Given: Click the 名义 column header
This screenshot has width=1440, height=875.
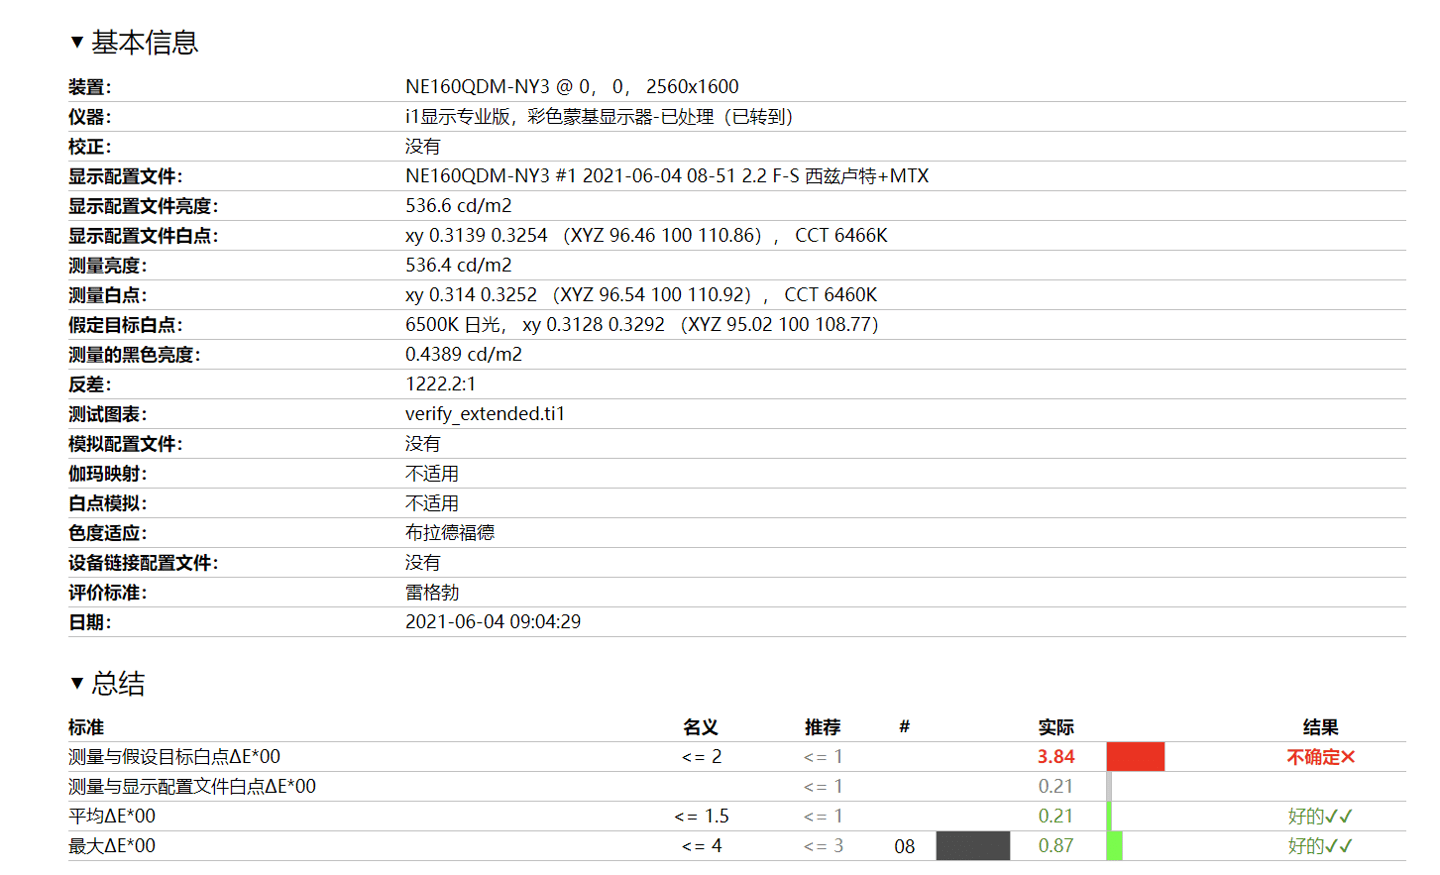Looking at the screenshot, I should [701, 727].
